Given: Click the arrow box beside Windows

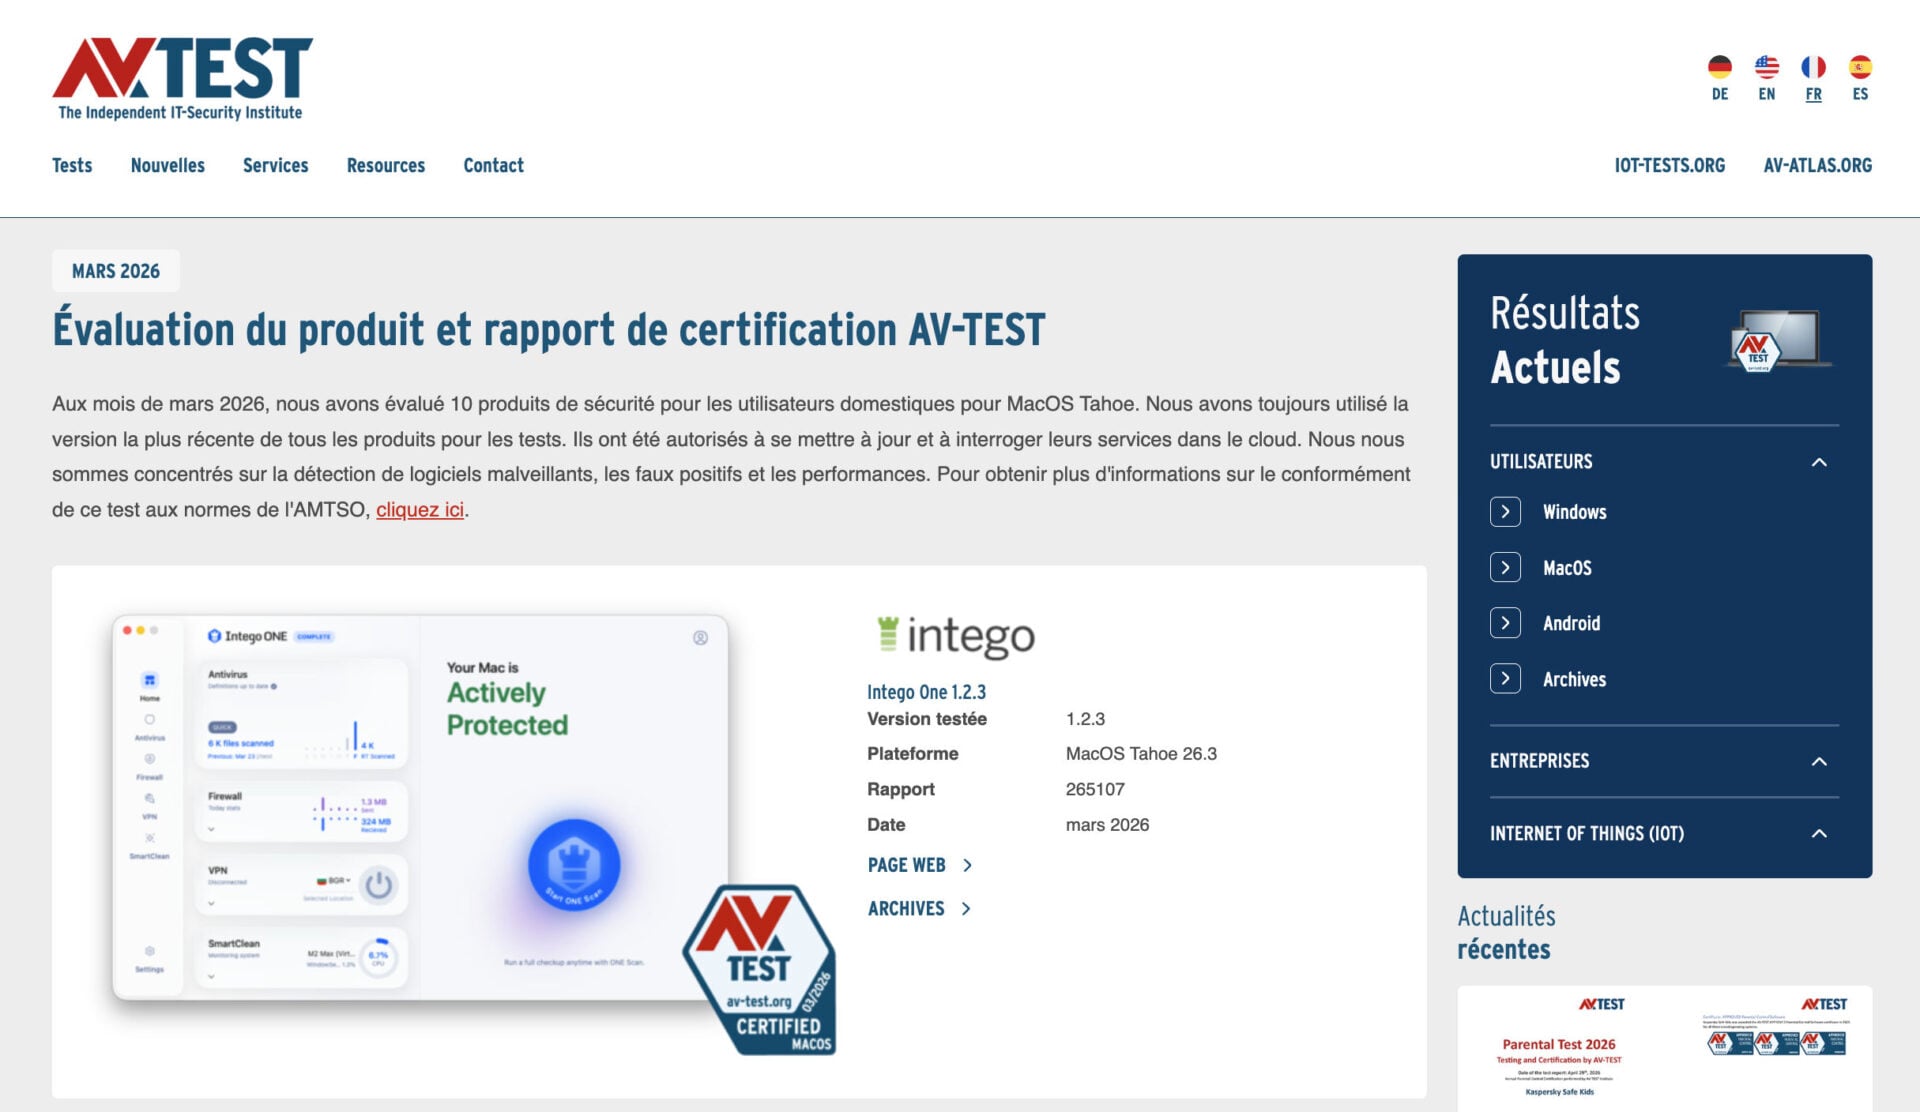Looking at the screenshot, I should click(1505, 512).
